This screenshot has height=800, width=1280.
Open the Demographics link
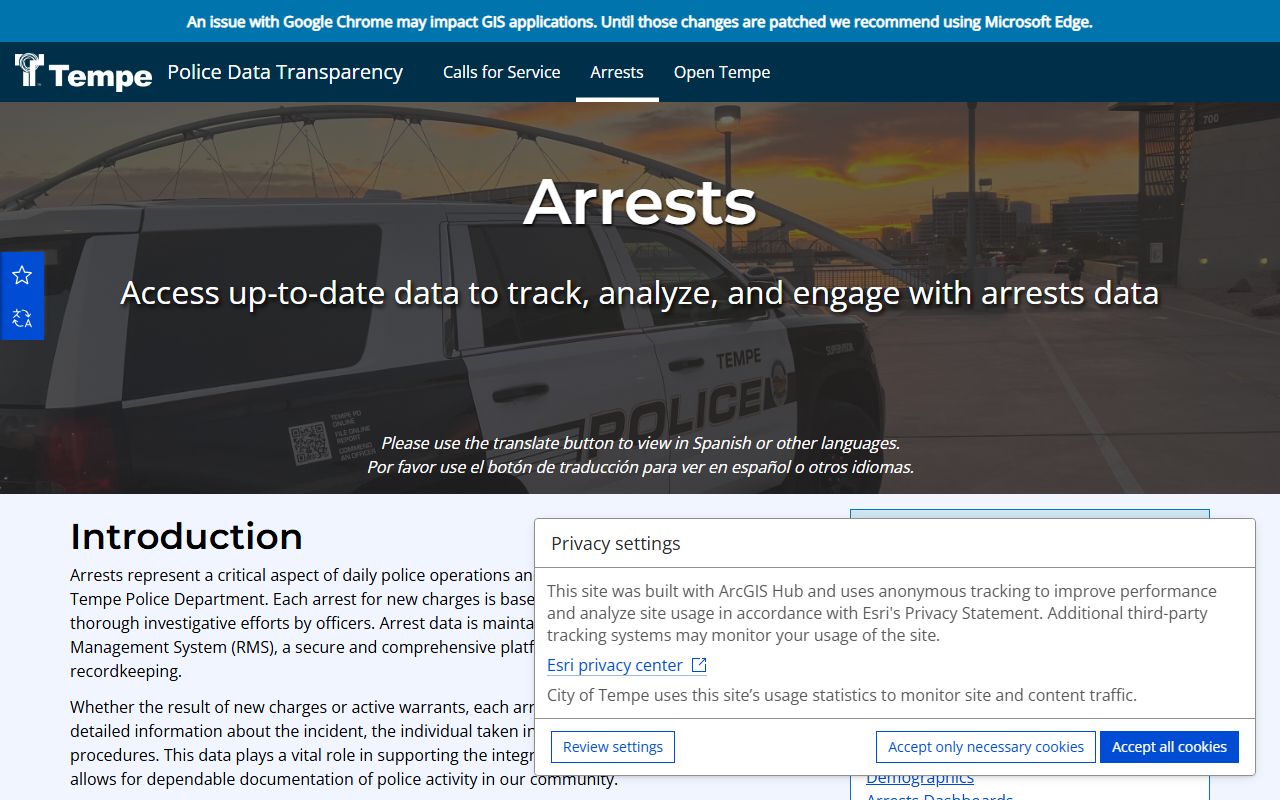(920, 778)
